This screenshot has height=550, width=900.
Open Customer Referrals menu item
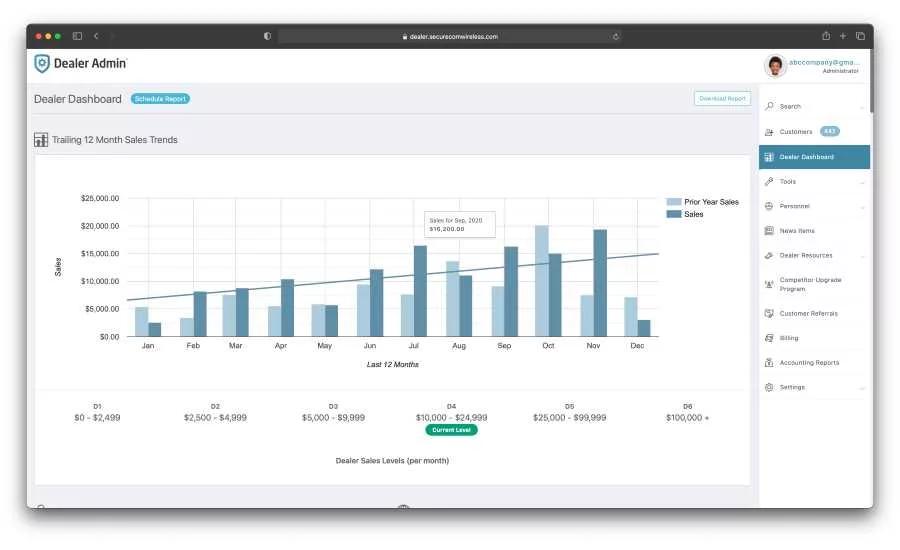814,313
